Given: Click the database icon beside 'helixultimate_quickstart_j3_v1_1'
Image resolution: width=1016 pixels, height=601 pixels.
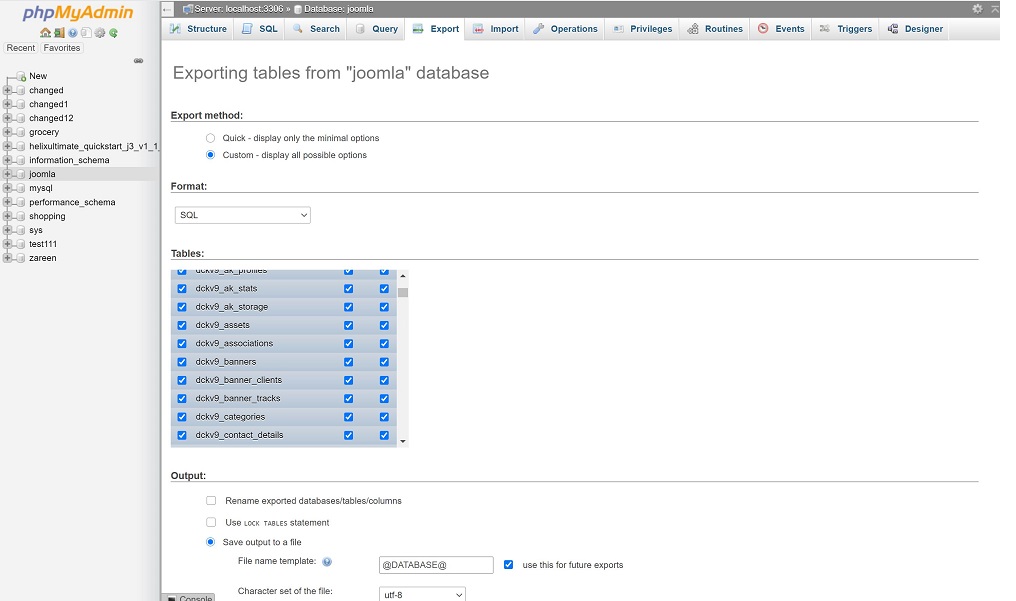Looking at the screenshot, I should (x=21, y=146).
